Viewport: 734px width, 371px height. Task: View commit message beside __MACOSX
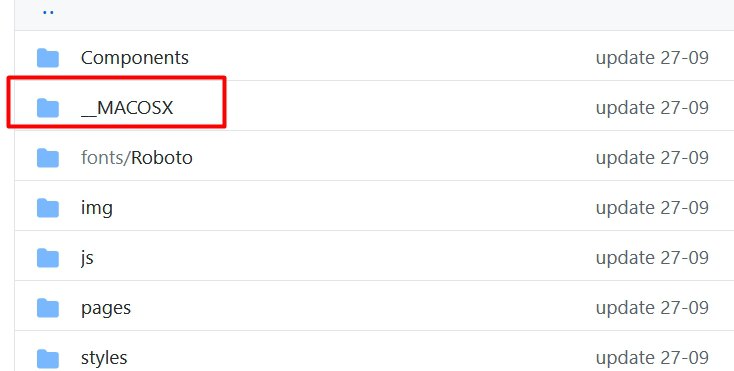click(x=652, y=108)
